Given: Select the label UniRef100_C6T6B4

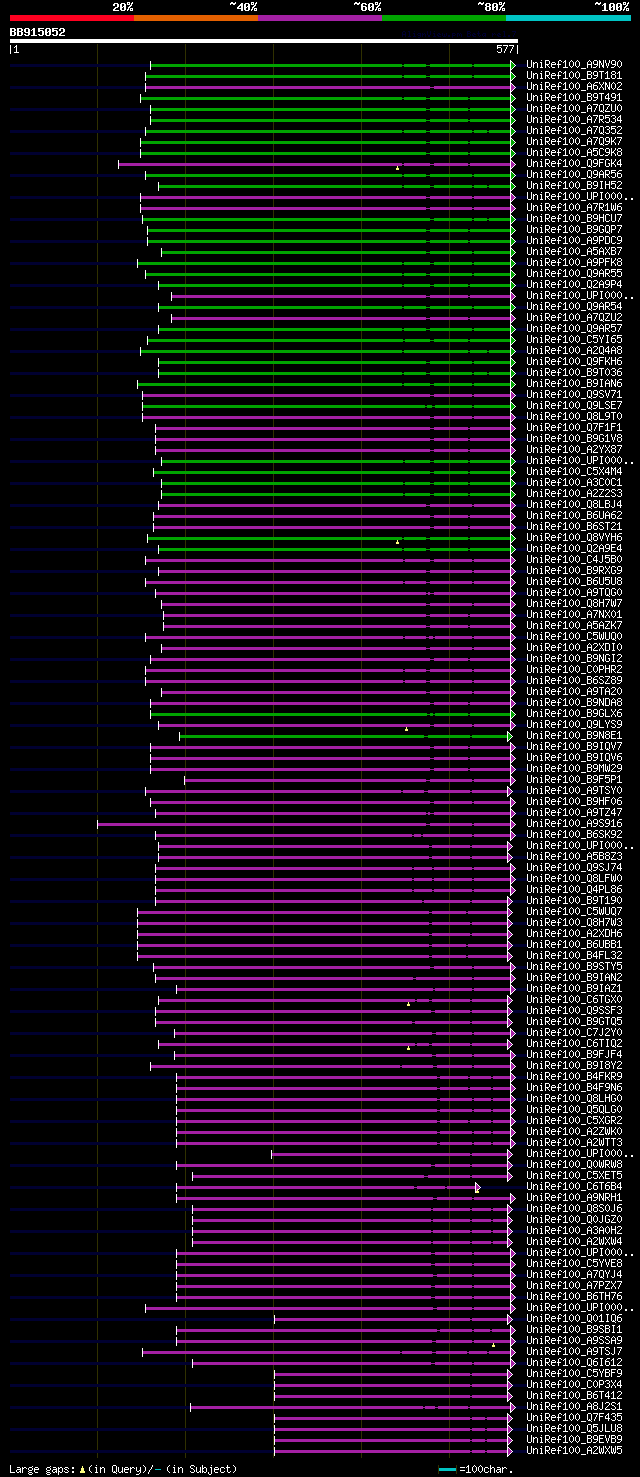Looking at the screenshot, I should coord(574,1187).
